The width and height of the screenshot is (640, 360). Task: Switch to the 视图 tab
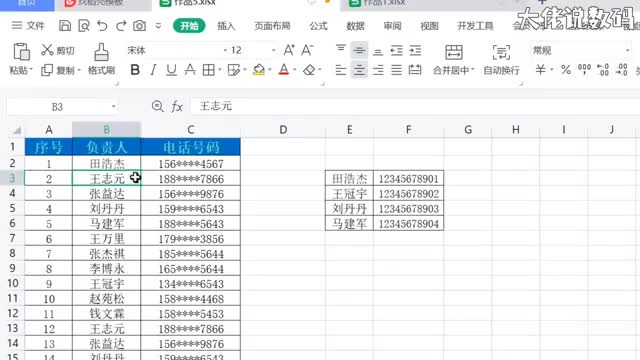coord(429,26)
